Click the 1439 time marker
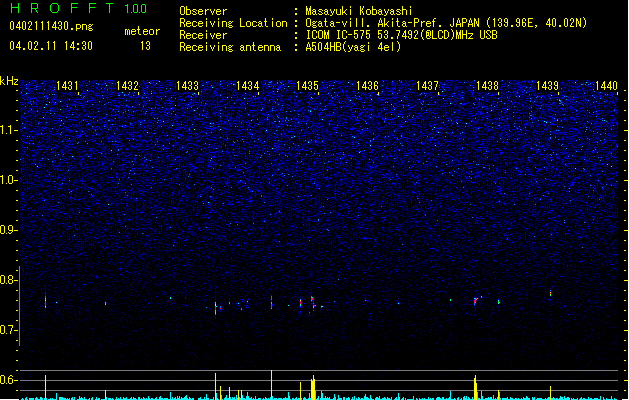The image size is (629, 400). click(x=548, y=85)
